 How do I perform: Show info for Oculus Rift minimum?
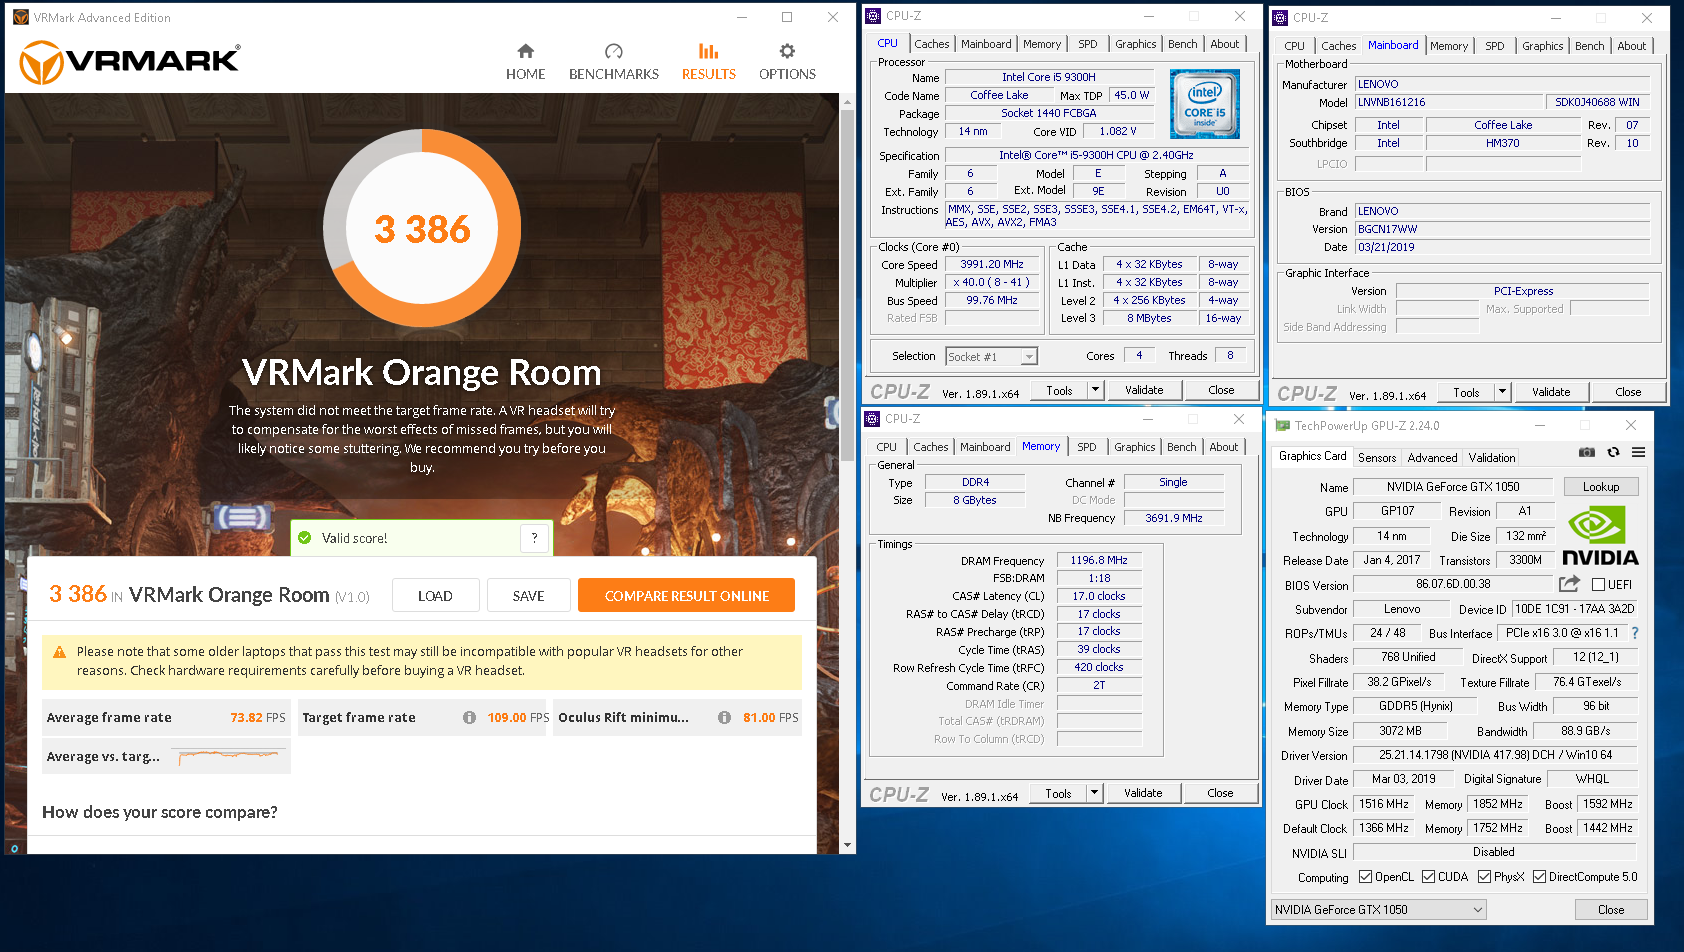coord(724,718)
